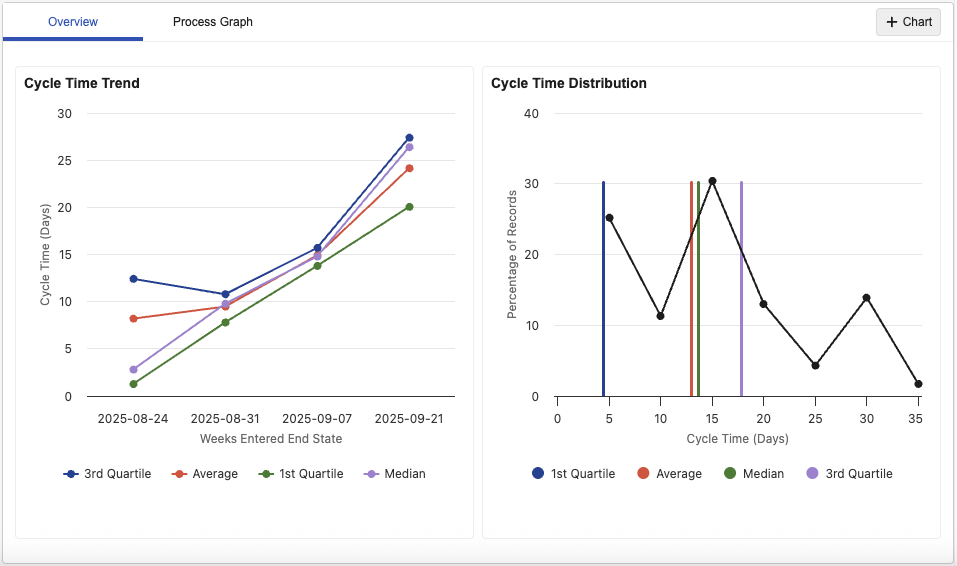This screenshot has width=957, height=566.
Task: Click the distribution peak point at 15 days
Action: [712, 181]
